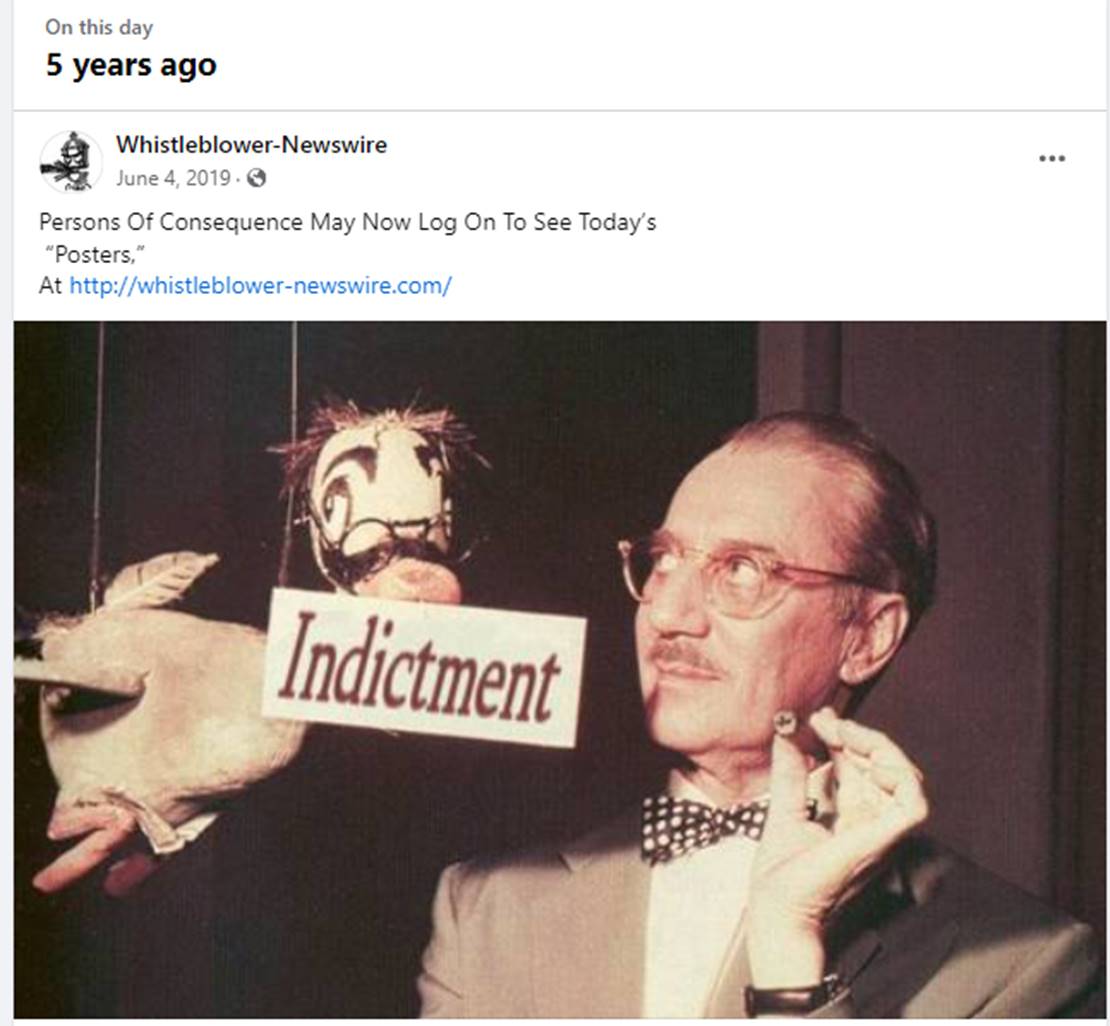Screen dimensions: 1110x1026
Task: Follow the whistleblower-newswire.com link
Action: [x=260, y=286]
